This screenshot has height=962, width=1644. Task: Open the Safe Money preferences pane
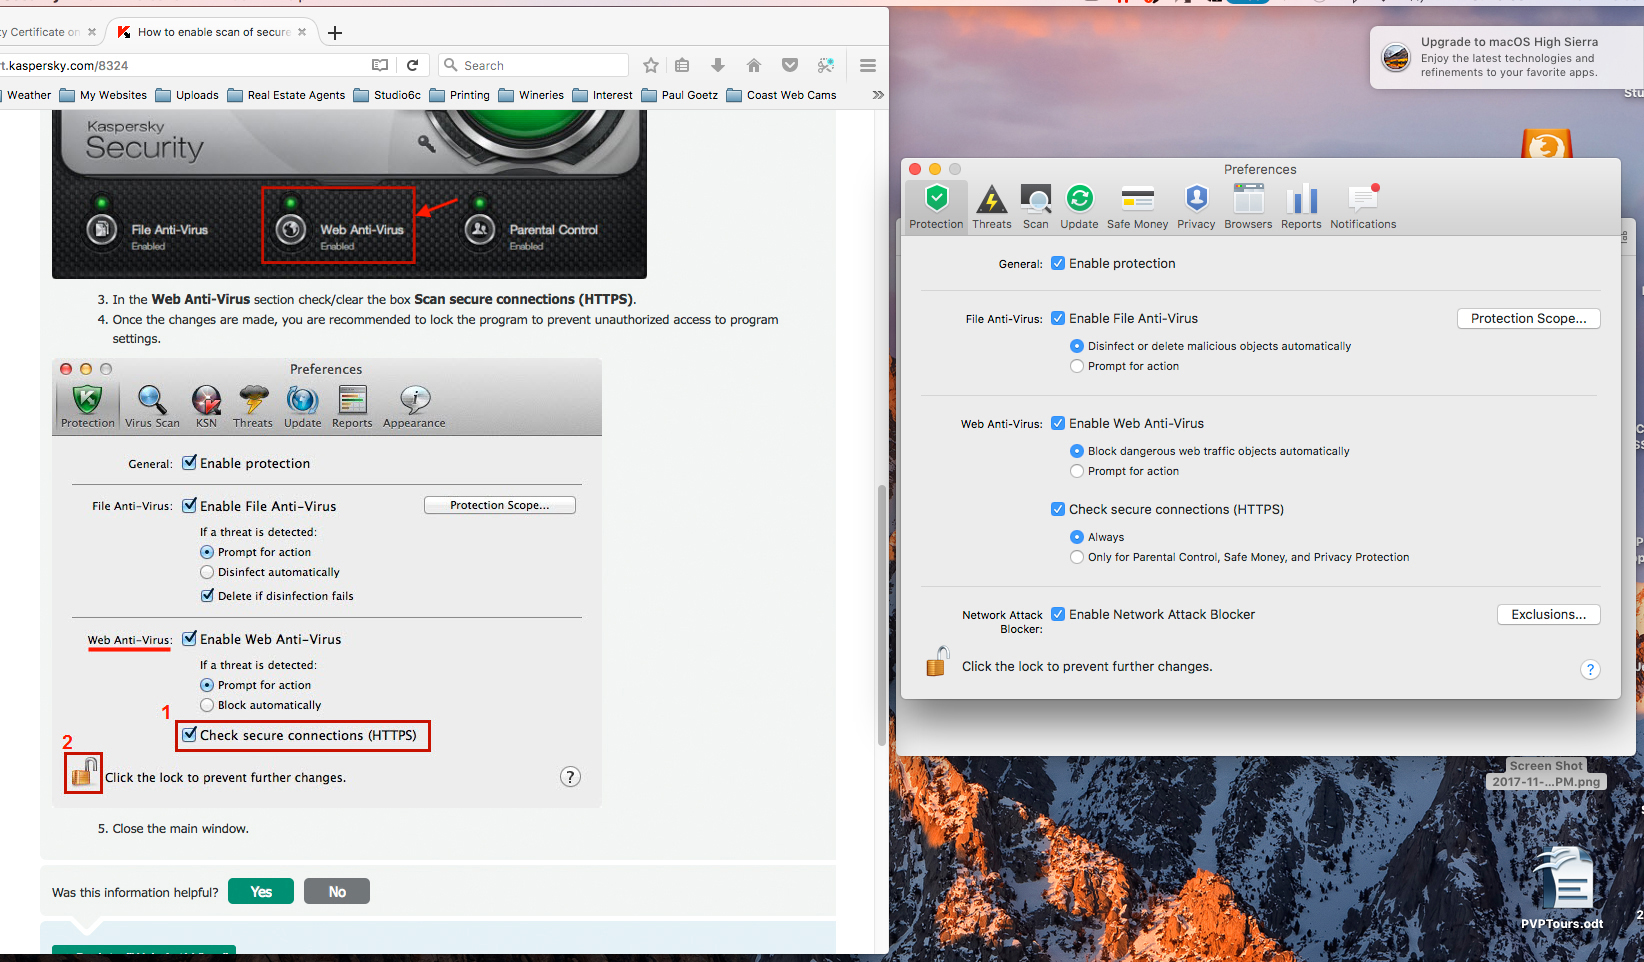coord(1137,207)
